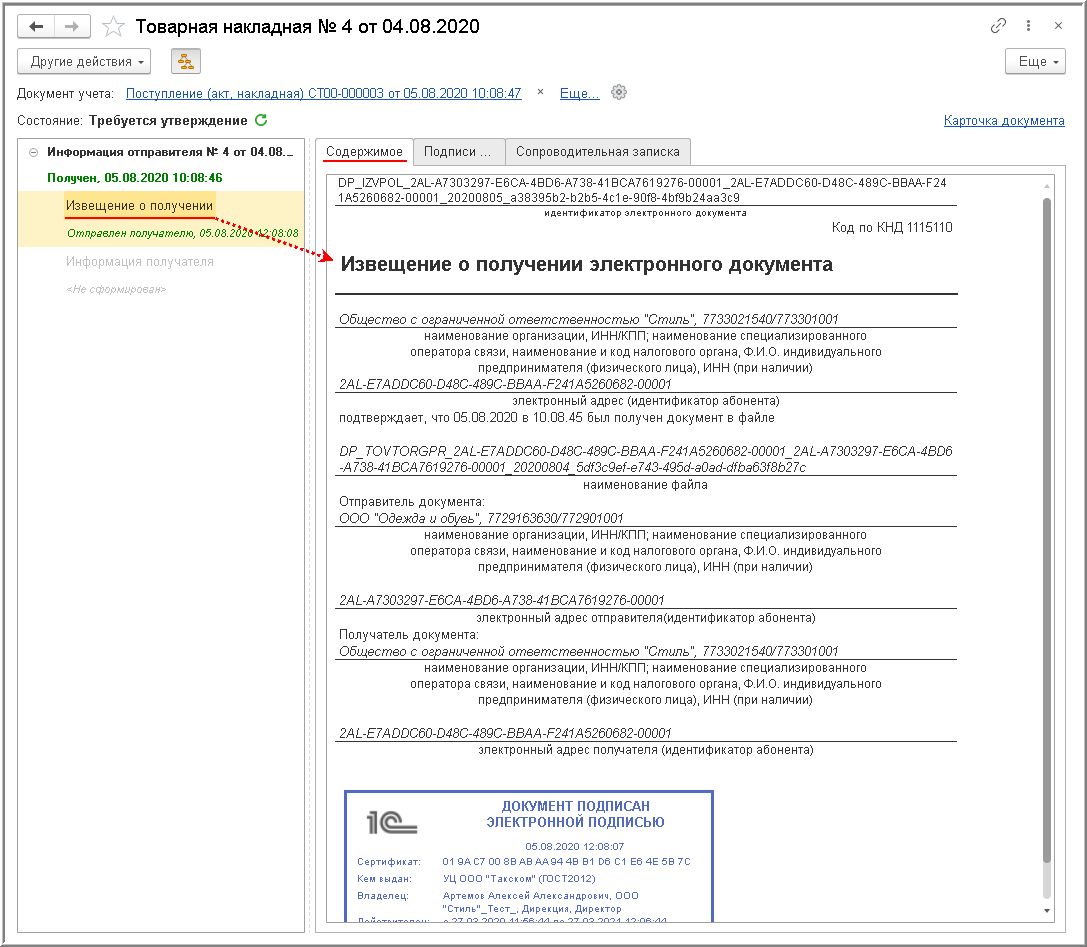Remove linked accounting document with the x icon
The width and height of the screenshot is (1087, 947).
541,92
